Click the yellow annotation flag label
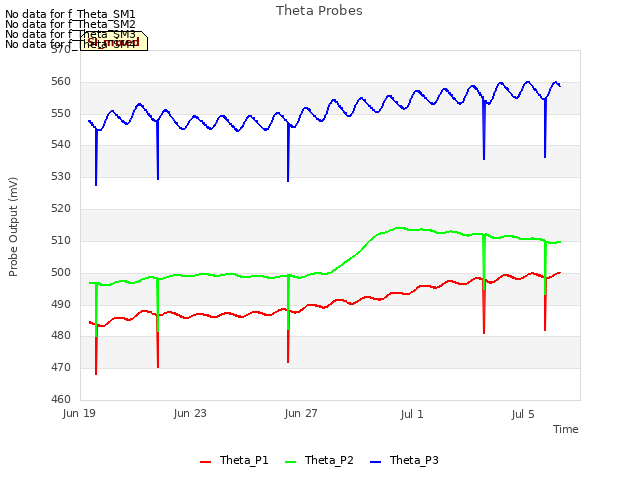 tap(114, 41)
